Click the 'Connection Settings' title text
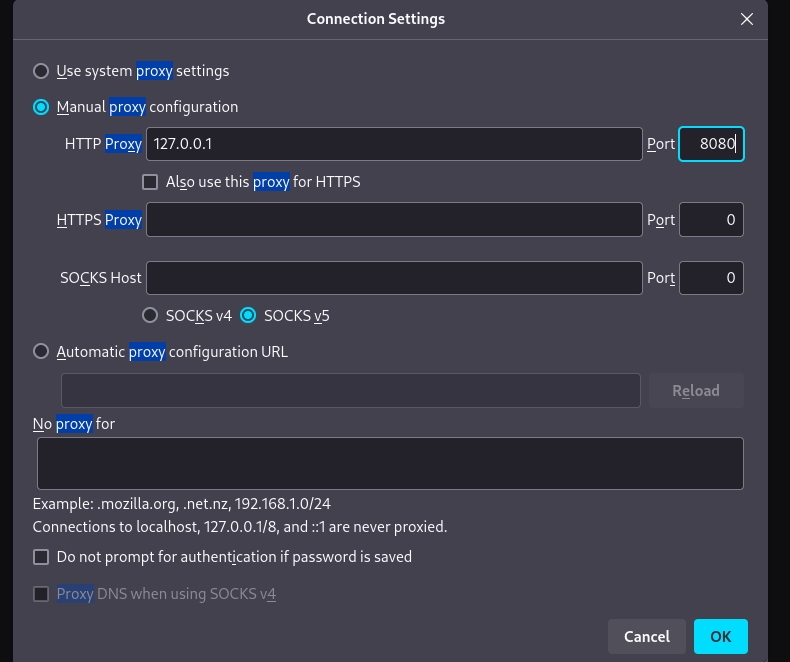Screen dimensions: 790x662 376,19
